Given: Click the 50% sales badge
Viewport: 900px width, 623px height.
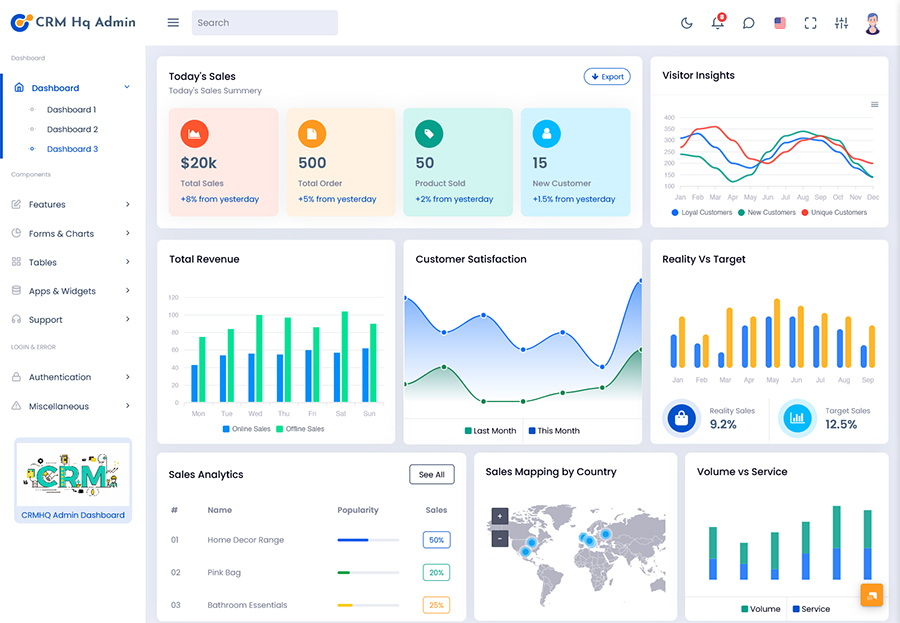Looking at the screenshot, I should [436, 540].
